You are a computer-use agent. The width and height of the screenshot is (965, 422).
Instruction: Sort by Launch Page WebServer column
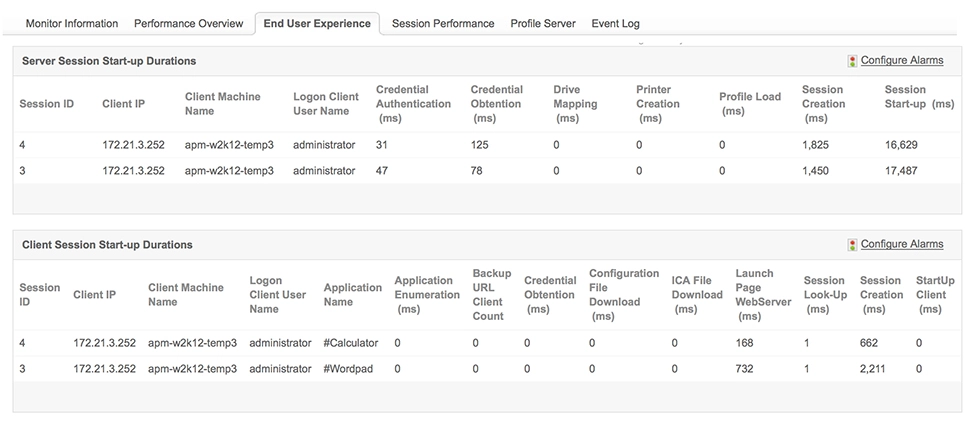762,295
